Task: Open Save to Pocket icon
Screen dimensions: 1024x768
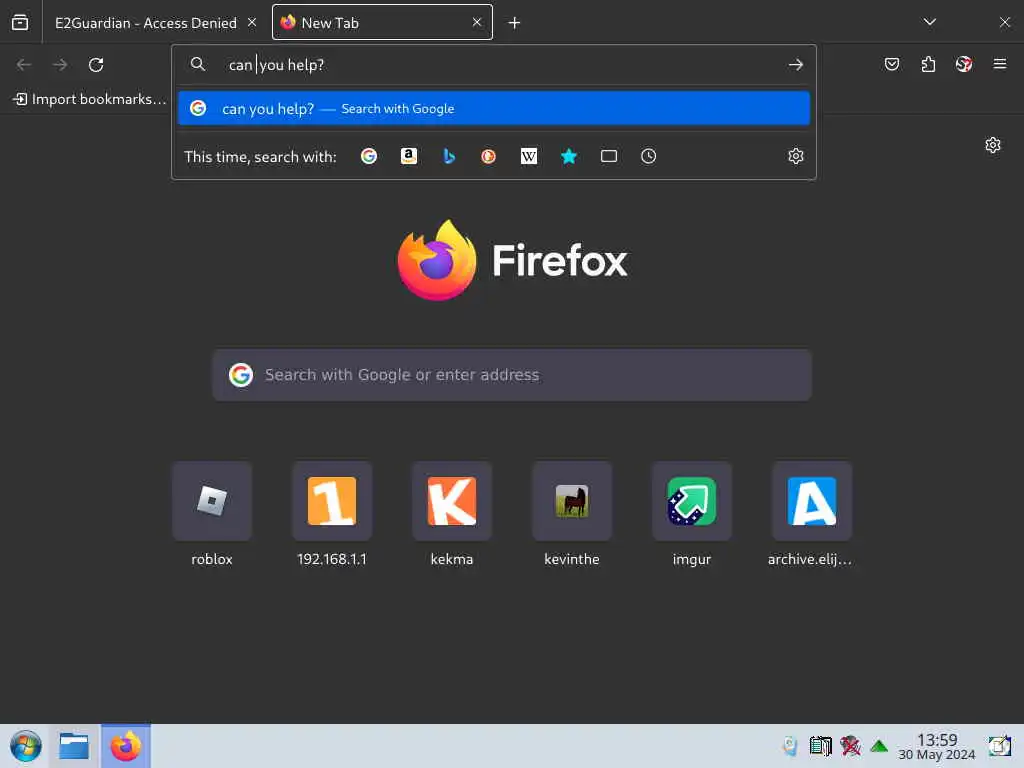Action: (x=892, y=64)
